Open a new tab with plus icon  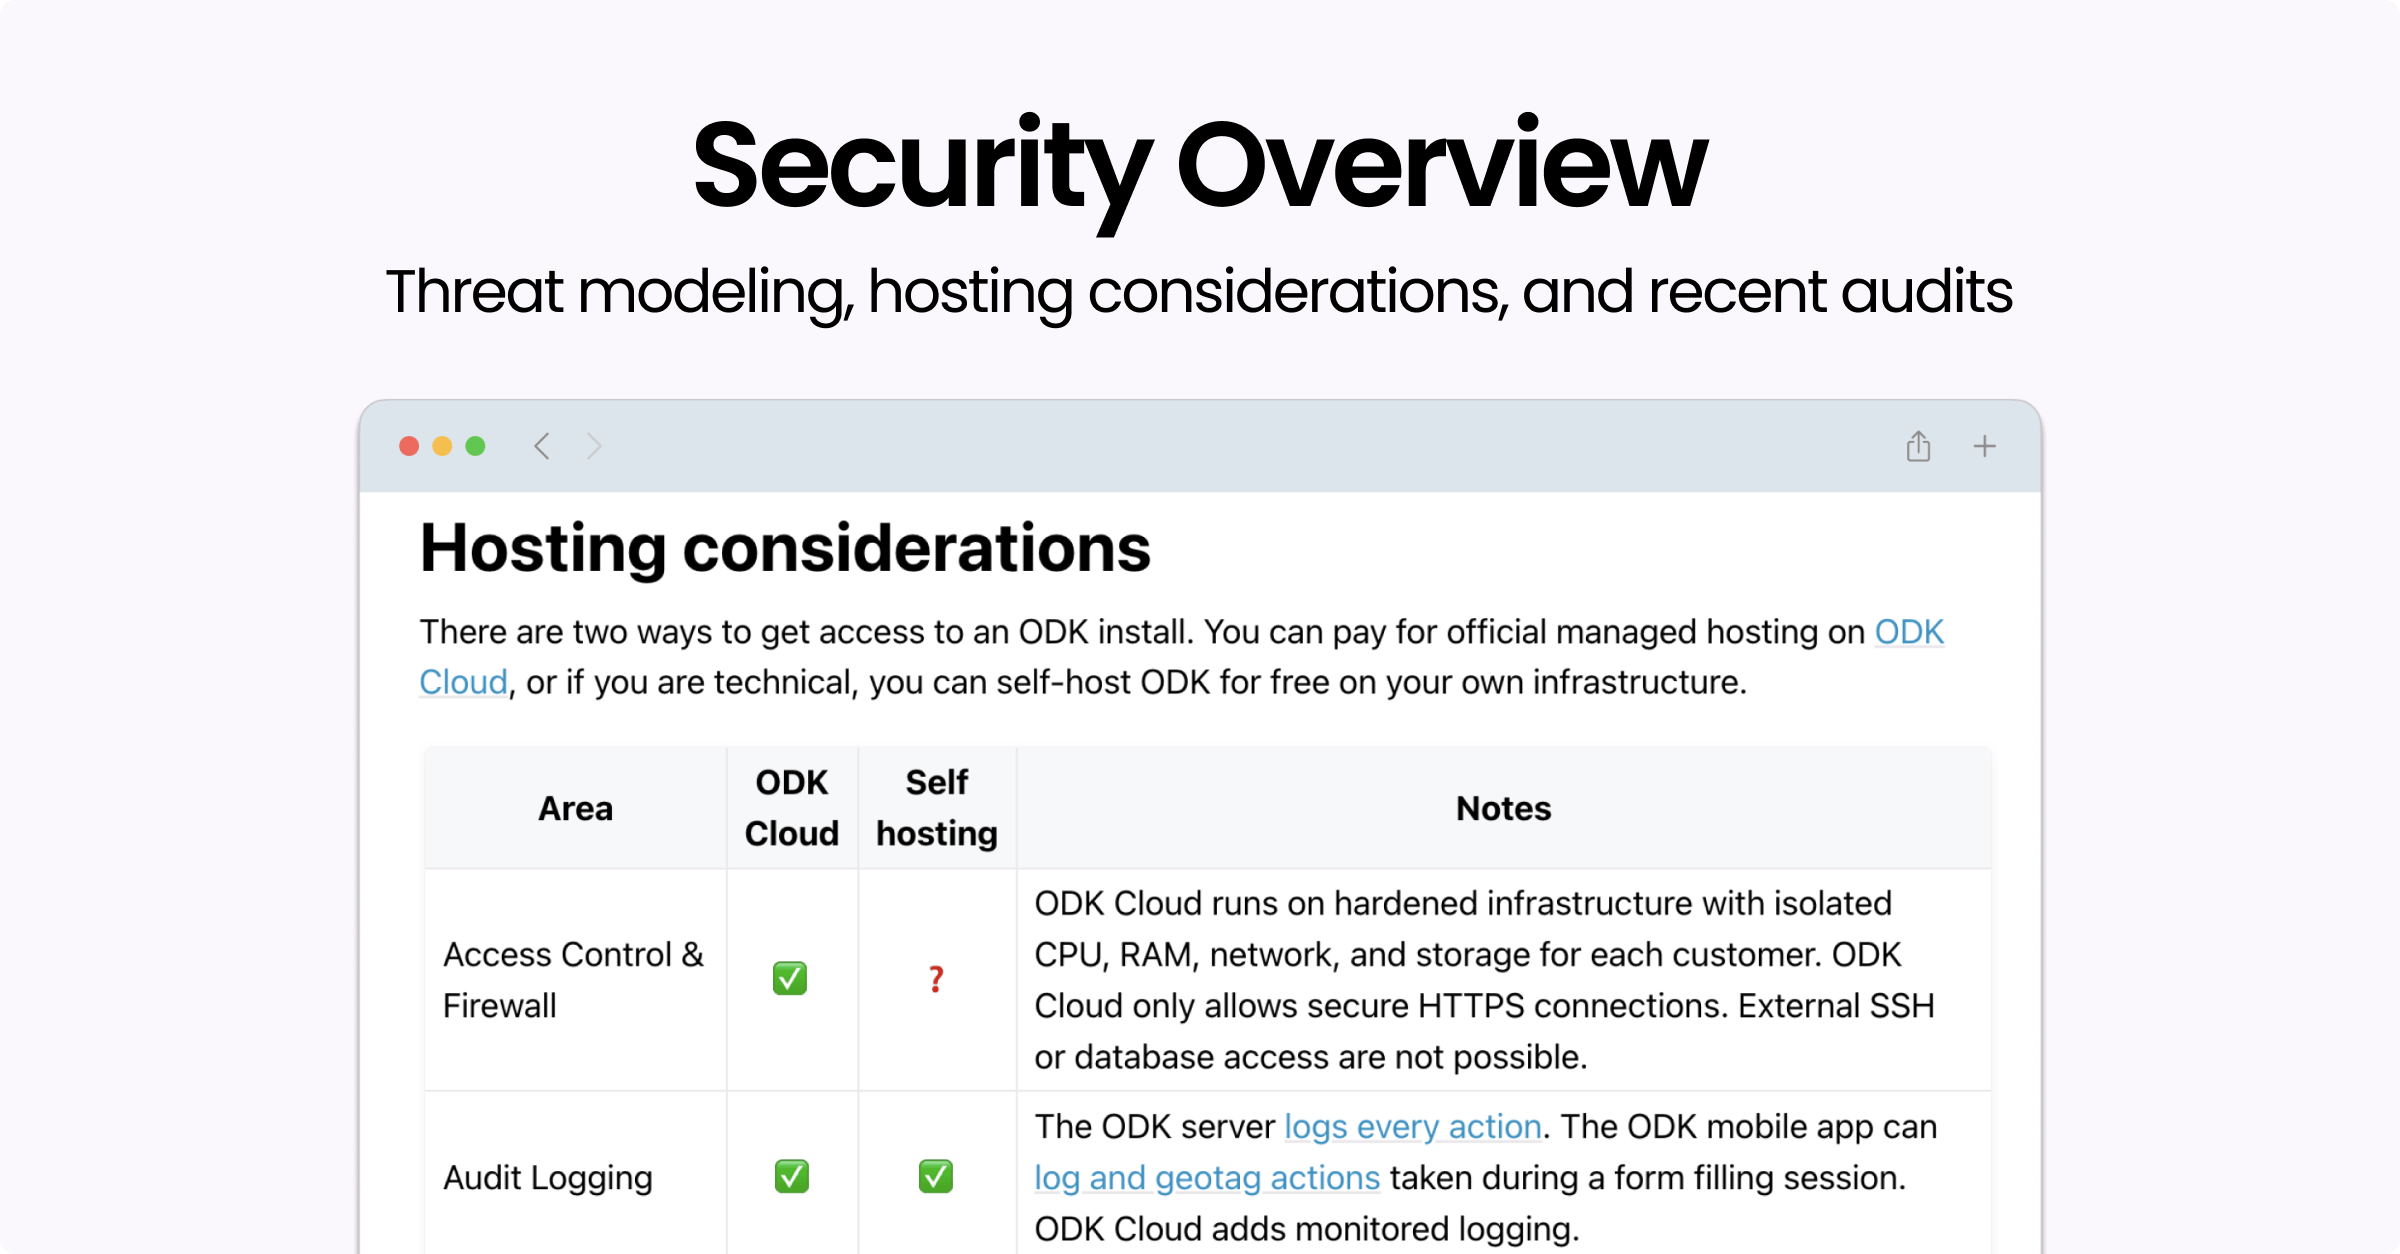coord(1985,446)
